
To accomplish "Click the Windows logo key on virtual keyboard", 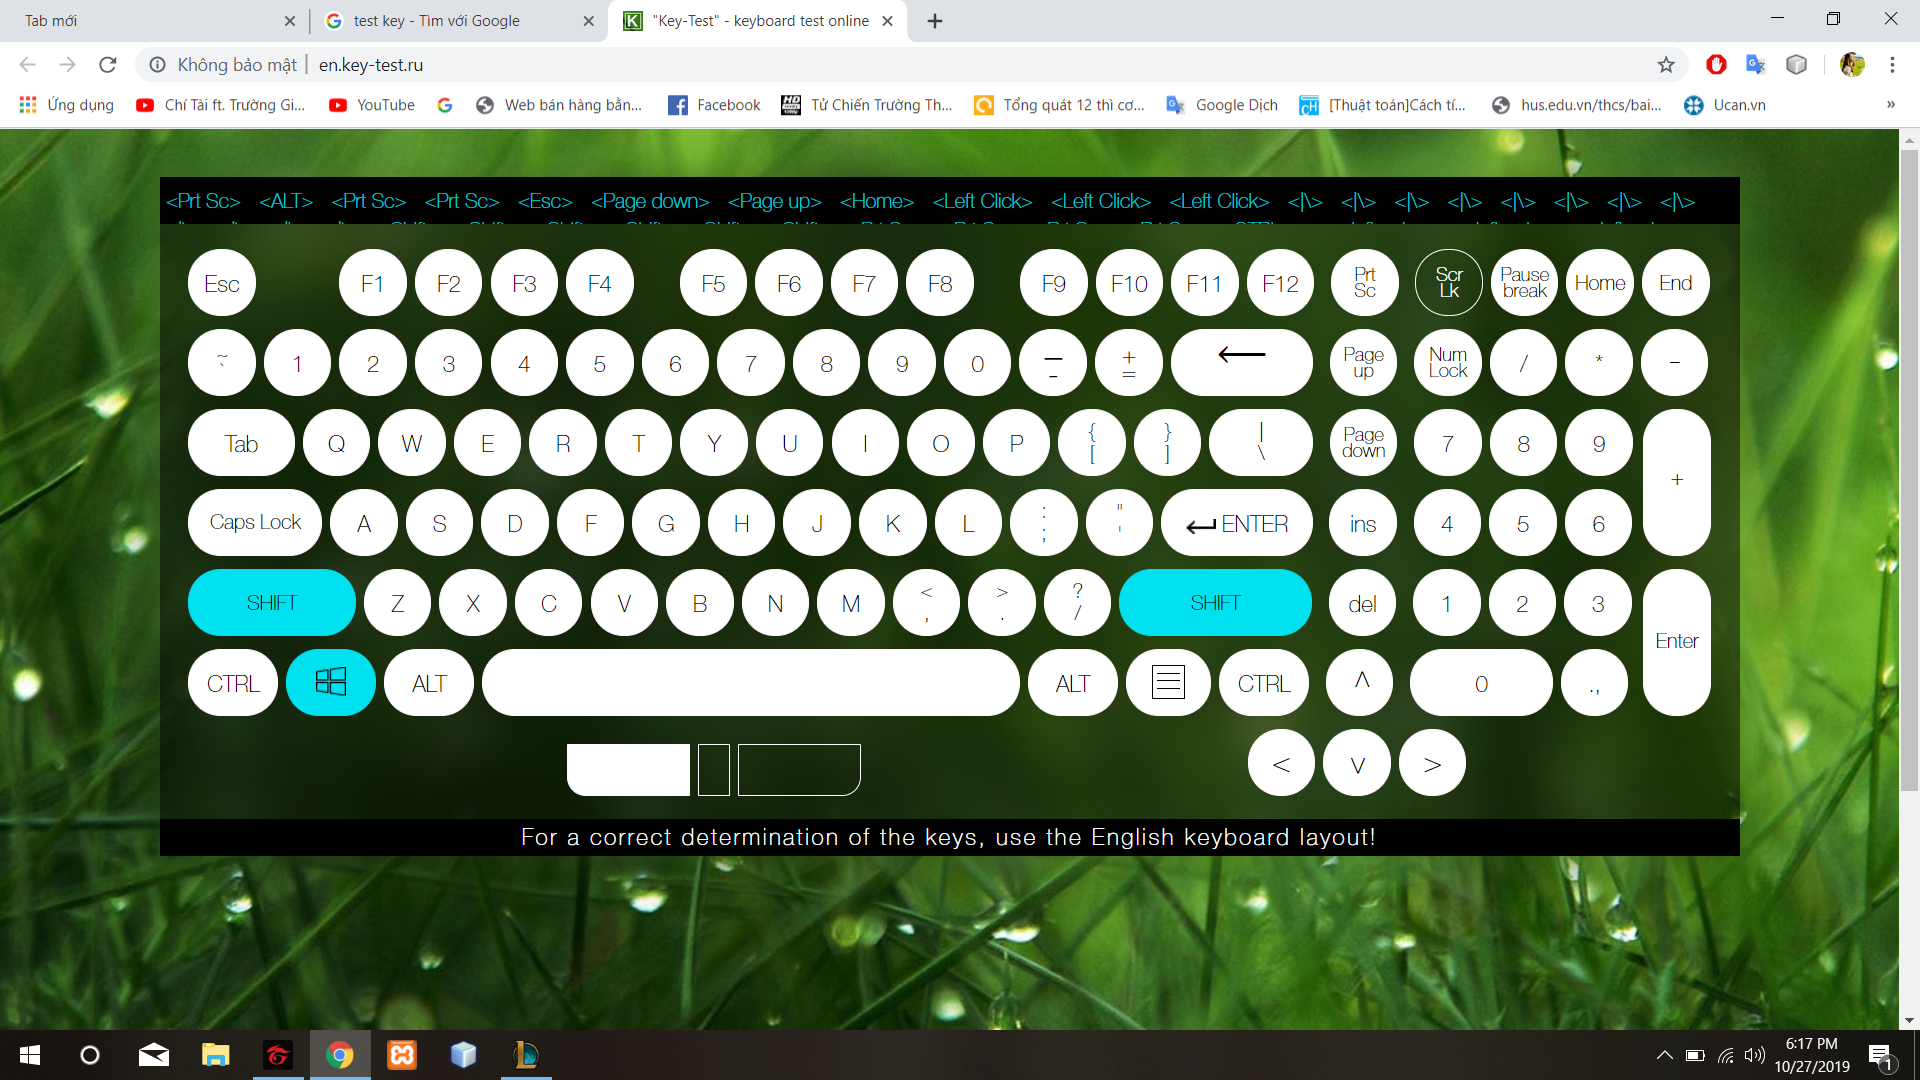I will pyautogui.click(x=330, y=683).
